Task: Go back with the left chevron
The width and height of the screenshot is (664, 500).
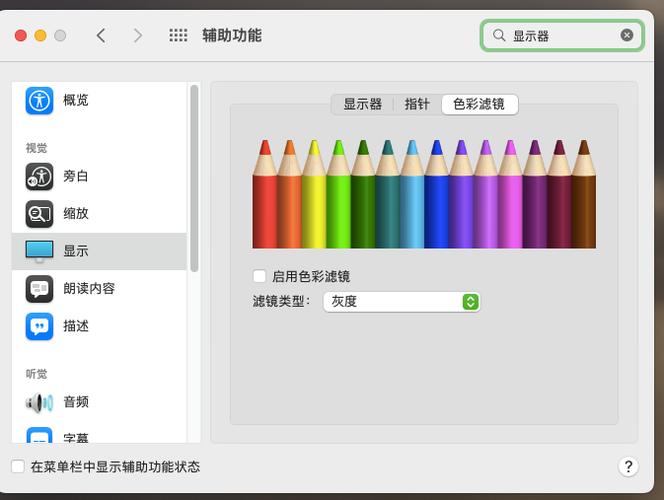Action: click(x=101, y=36)
